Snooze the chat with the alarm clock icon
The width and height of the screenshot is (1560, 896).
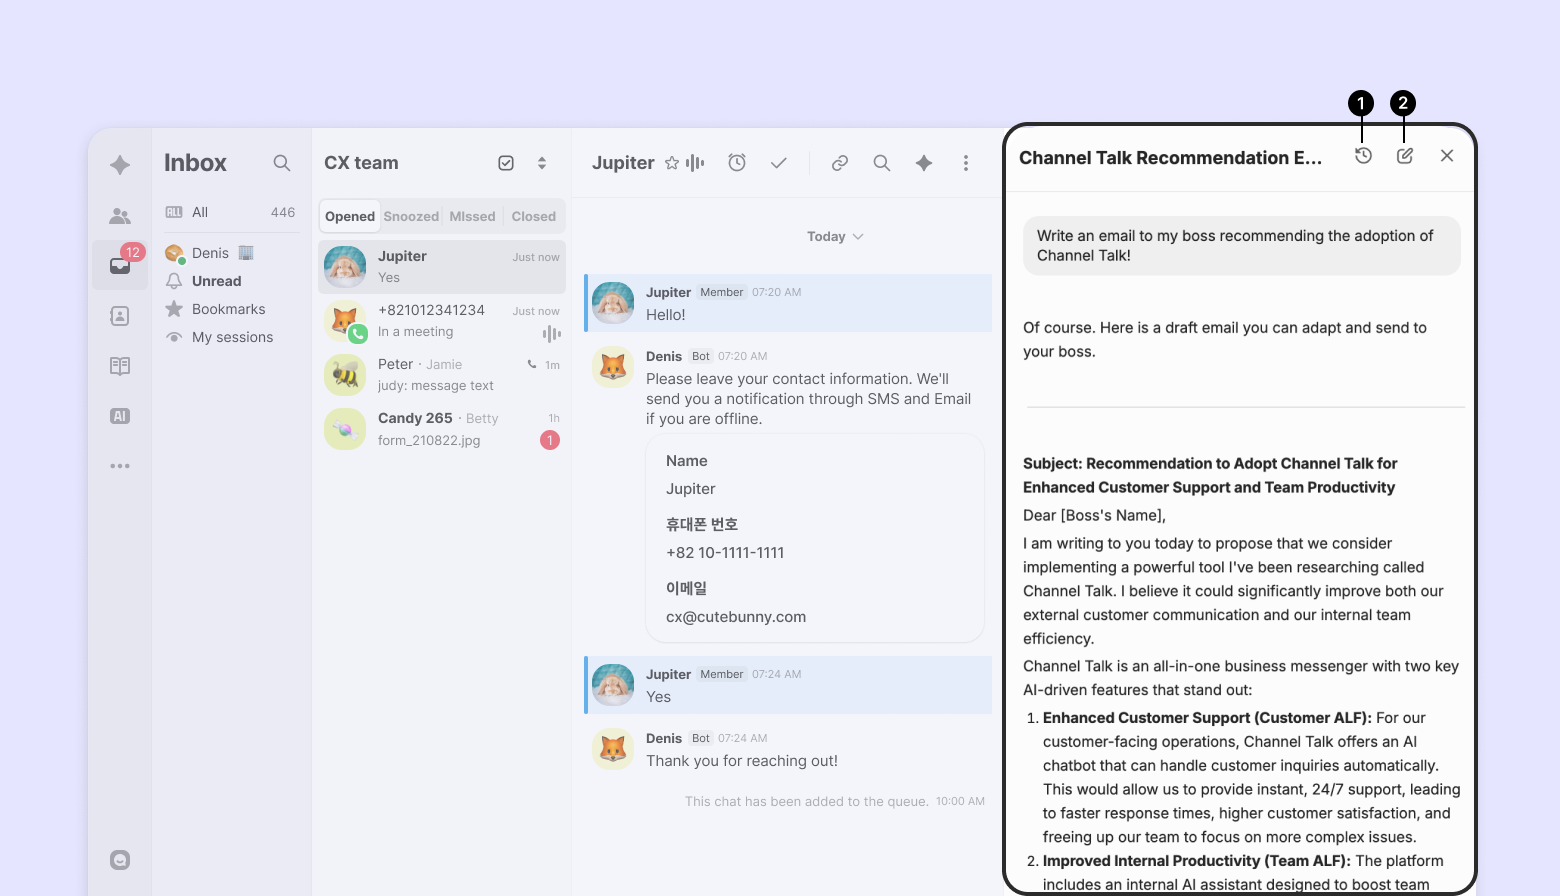[x=737, y=163]
